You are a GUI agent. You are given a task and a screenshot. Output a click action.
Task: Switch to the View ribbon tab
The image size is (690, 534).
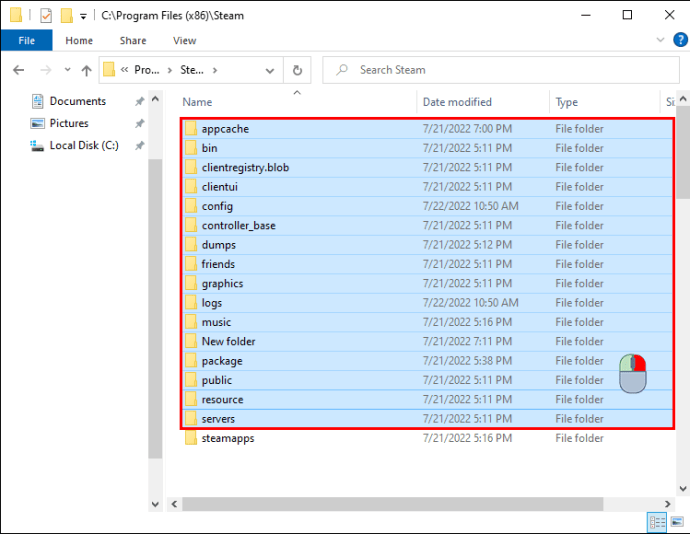(184, 41)
